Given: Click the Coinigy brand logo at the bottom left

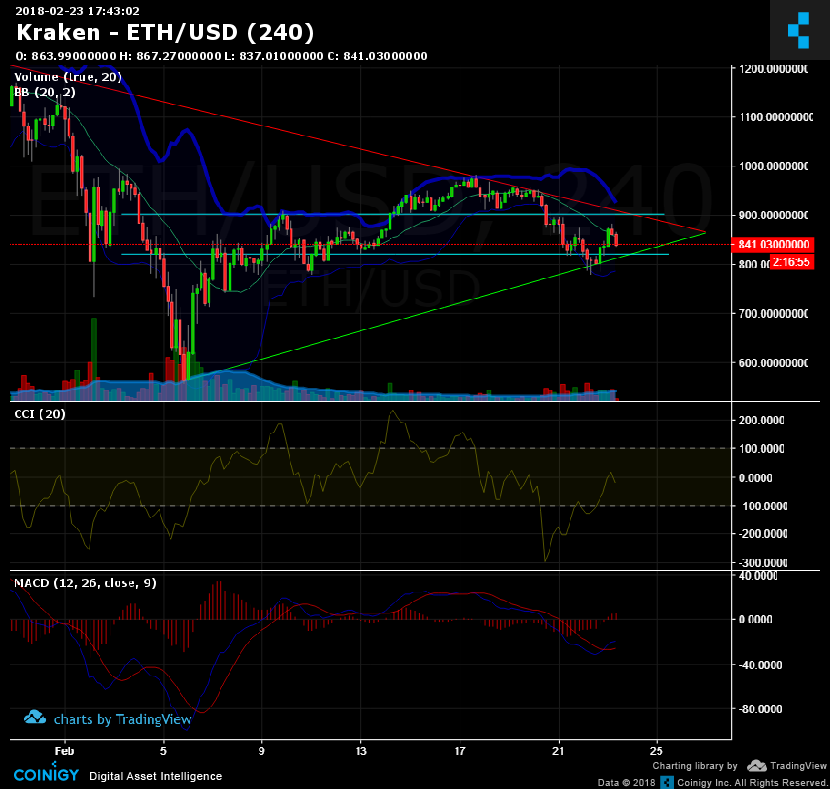Looking at the screenshot, I should 46,774.
